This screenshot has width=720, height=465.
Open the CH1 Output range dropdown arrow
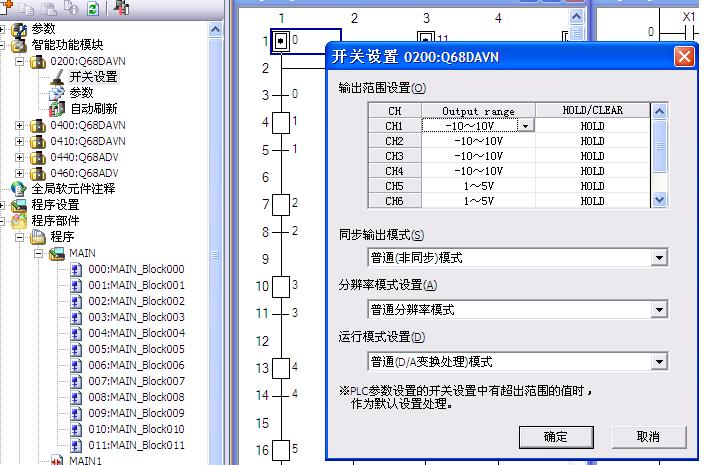click(x=525, y=126)
